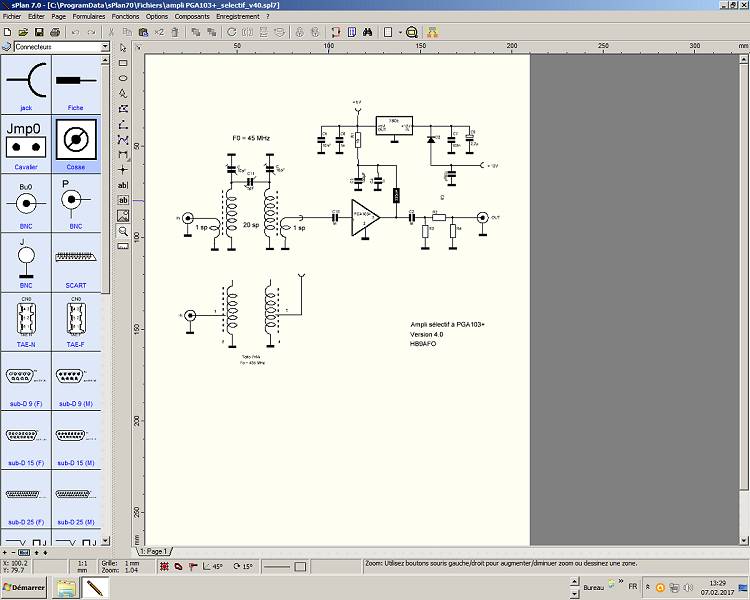Open the Composants menu

coord(192,17)
